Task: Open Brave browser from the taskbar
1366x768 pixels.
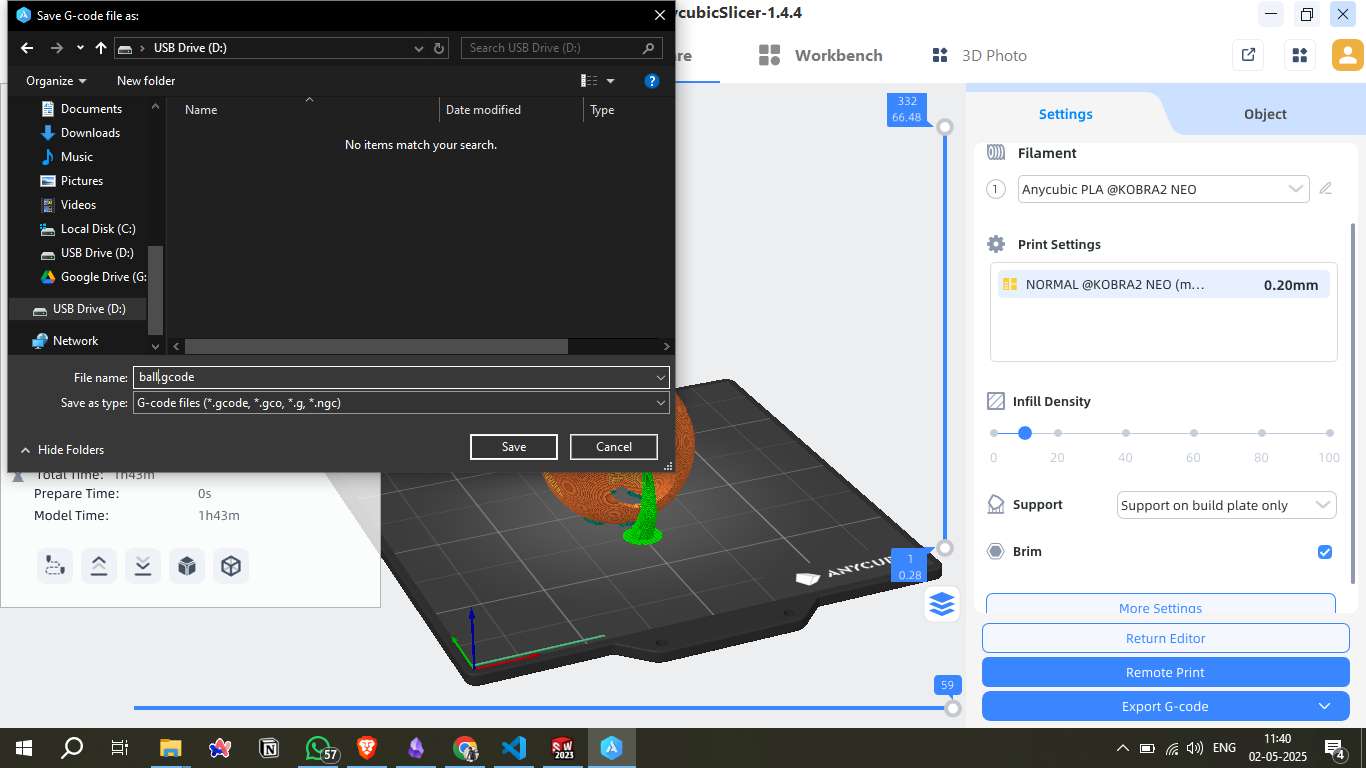Action: tap(367, 748)
